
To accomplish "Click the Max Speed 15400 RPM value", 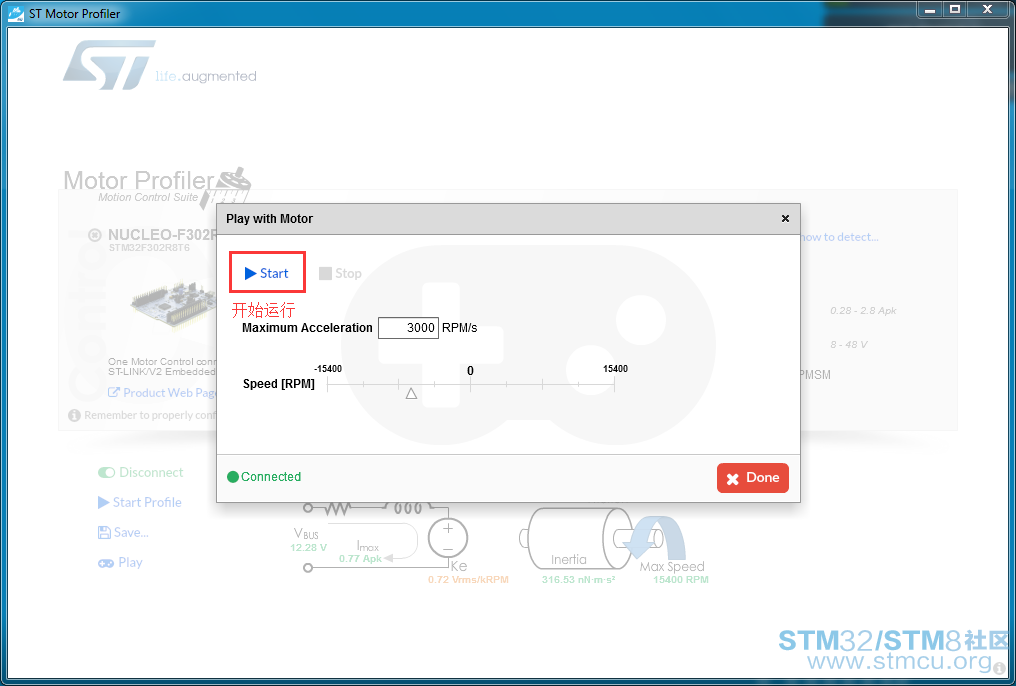I will click(680, 580).
